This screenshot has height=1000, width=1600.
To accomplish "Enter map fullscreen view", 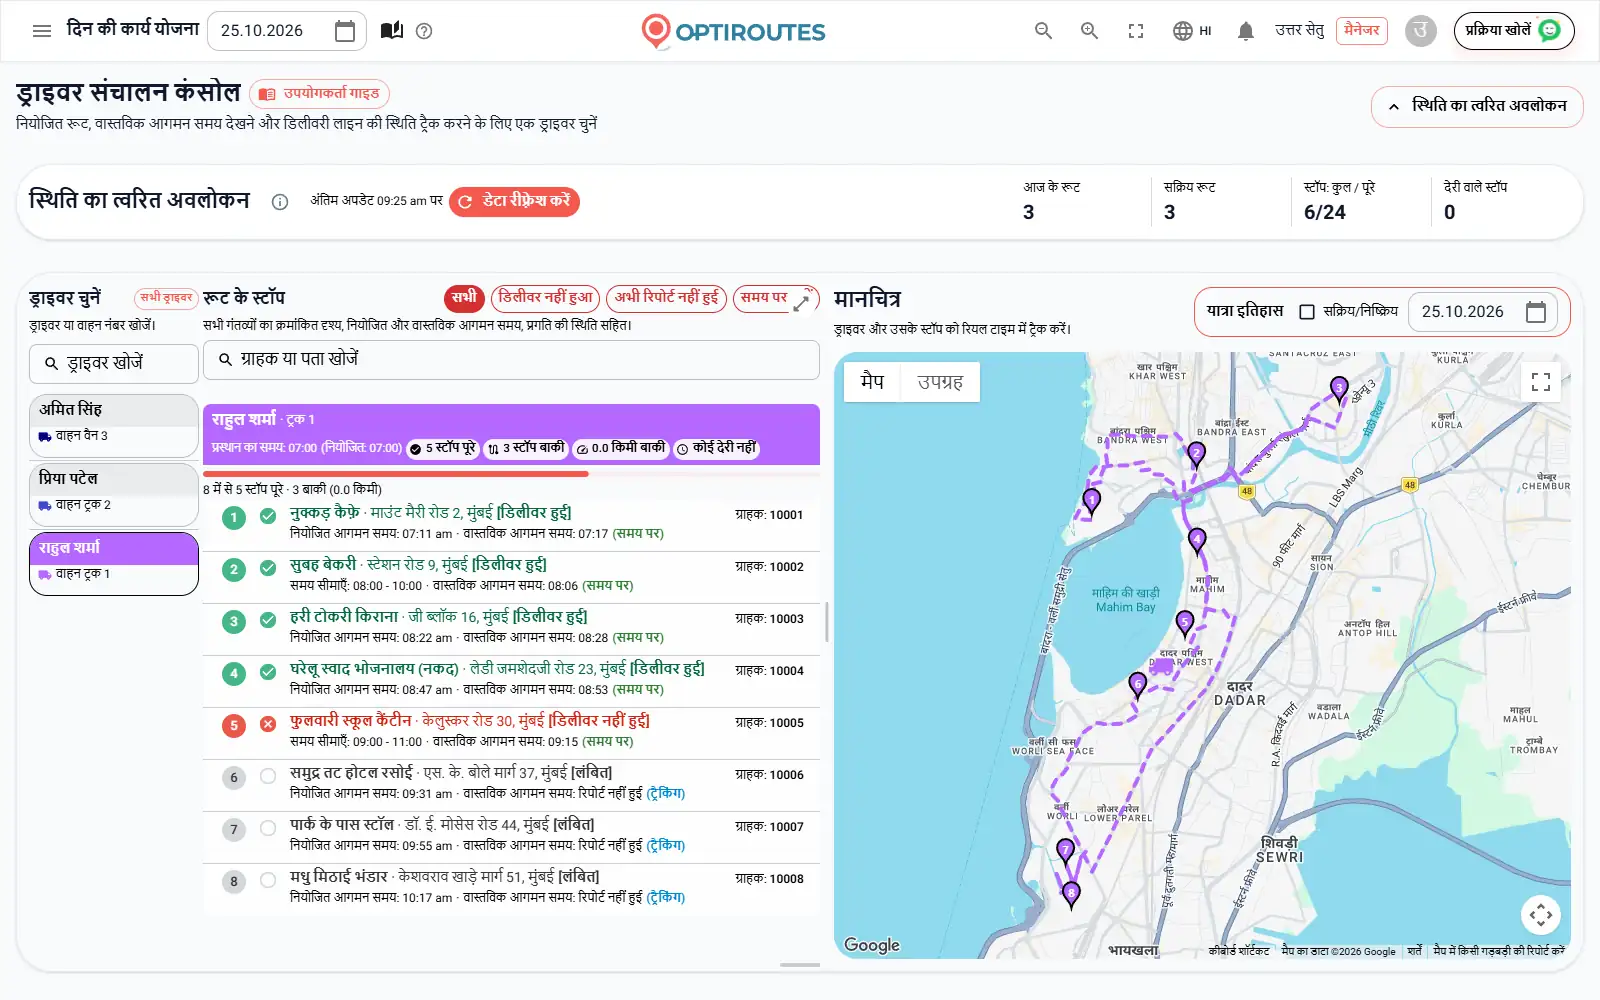I will 1541,382.
